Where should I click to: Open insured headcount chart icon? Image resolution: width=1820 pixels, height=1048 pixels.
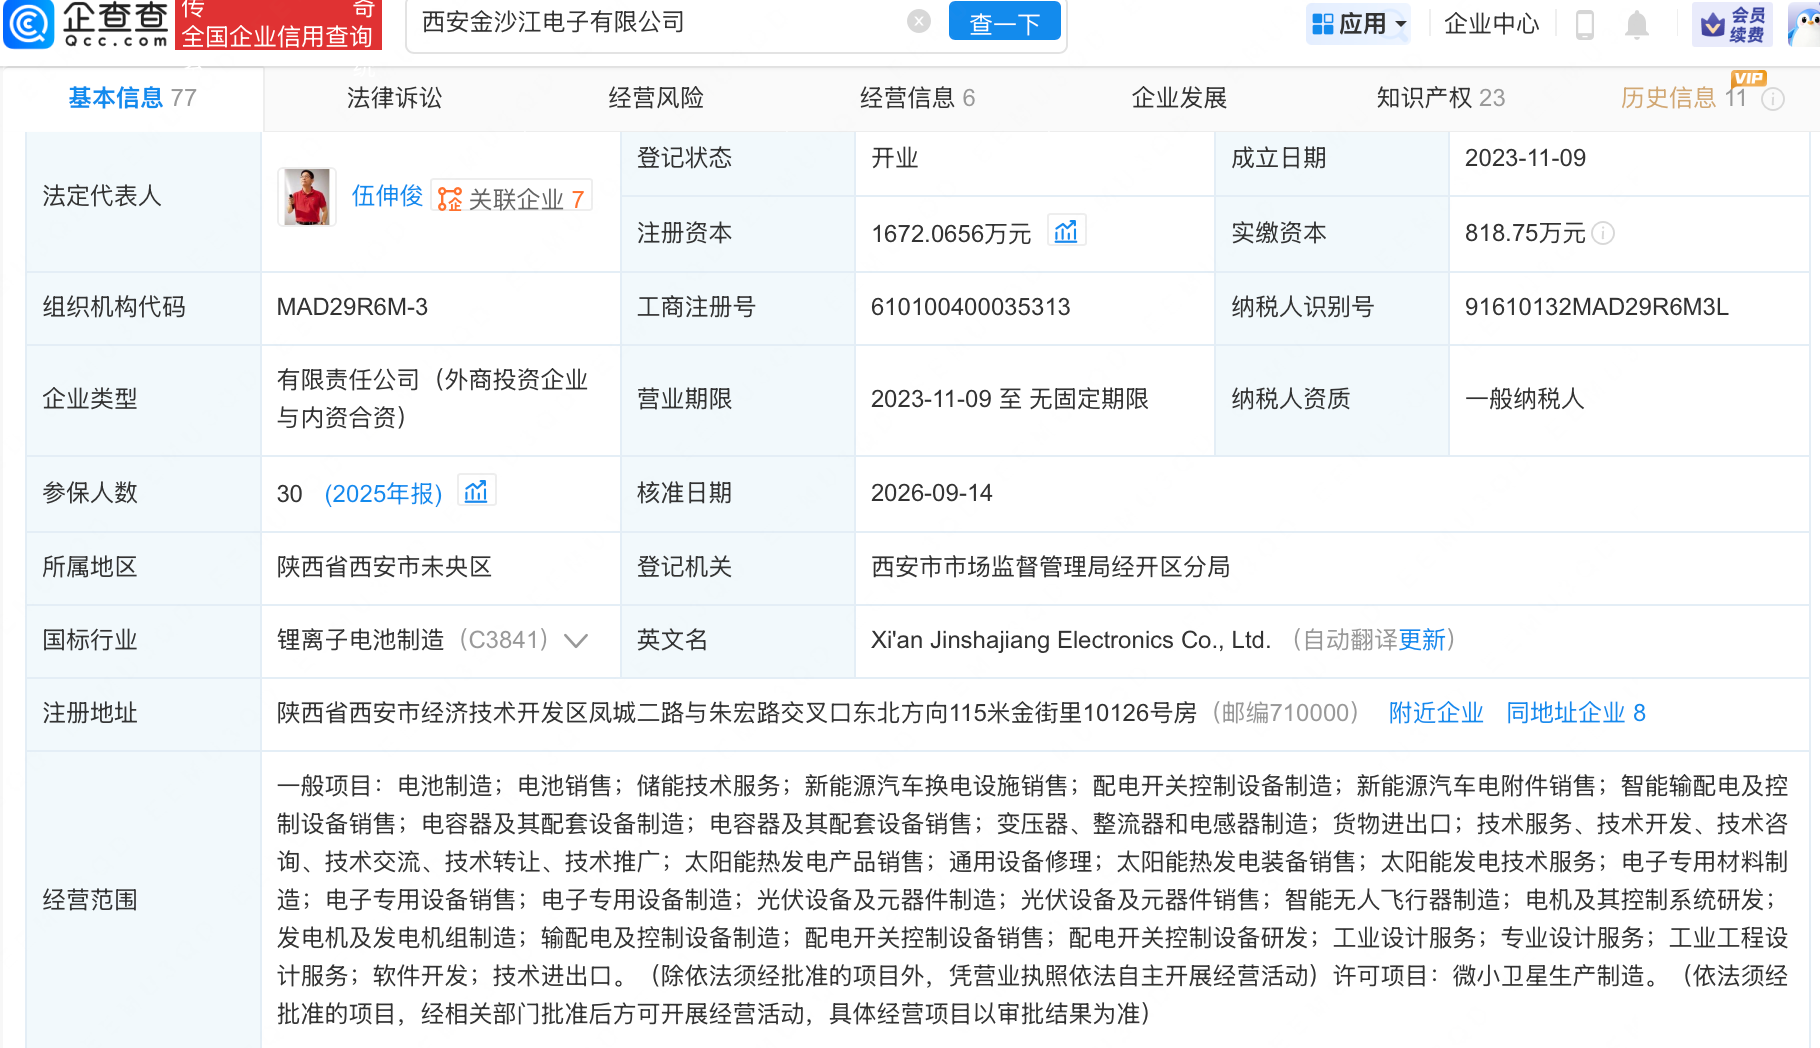(x=476, y=491)
